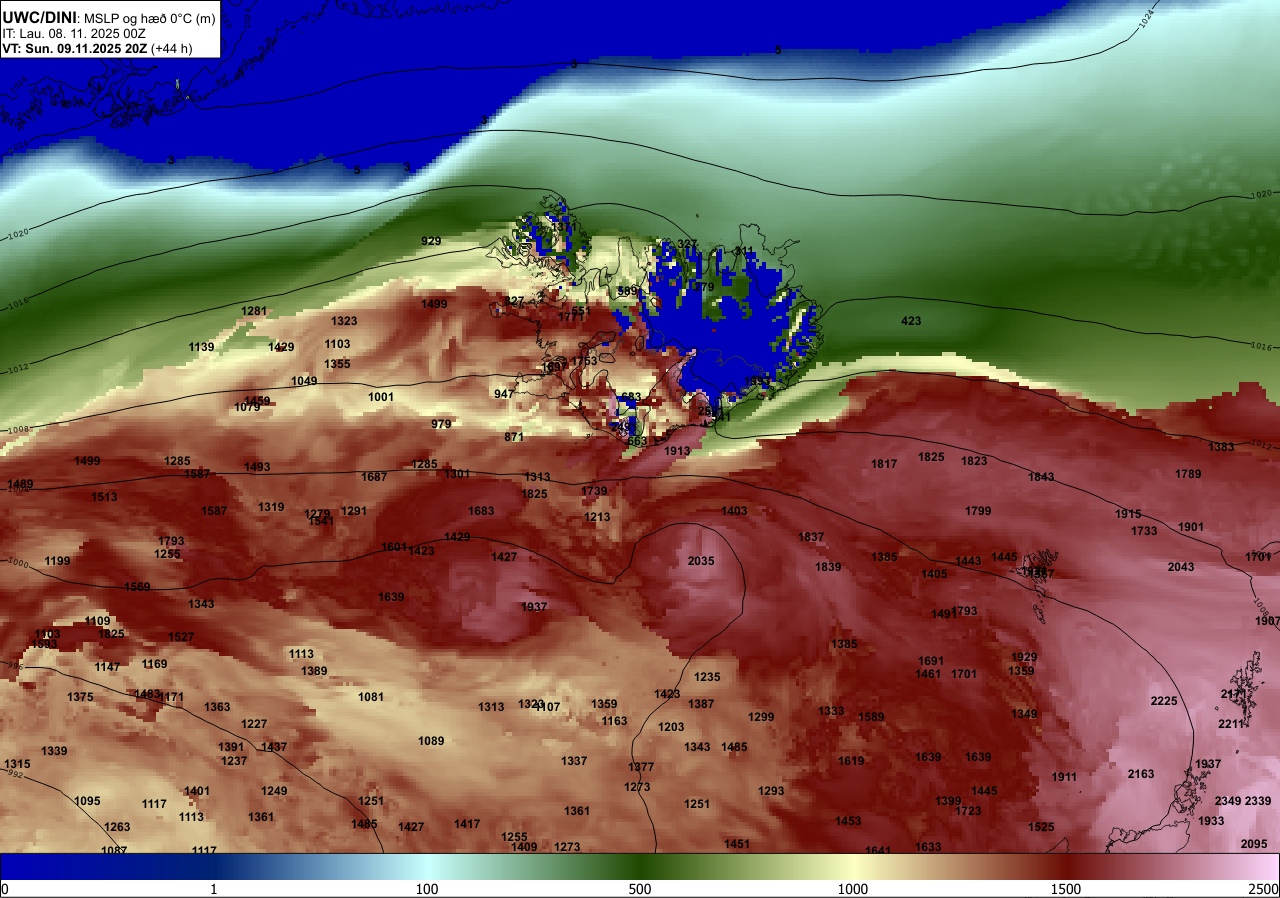The width and height of the screenshot is (1280, 898).
Task: Click the map value '423'
Action: click(x=911, y=321)
